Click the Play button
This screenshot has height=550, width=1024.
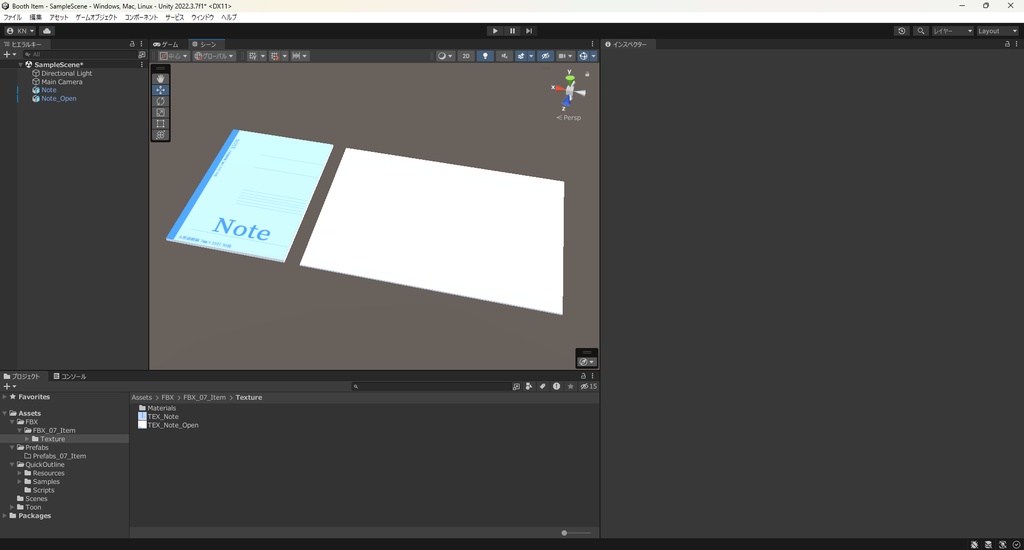point(495,31)
